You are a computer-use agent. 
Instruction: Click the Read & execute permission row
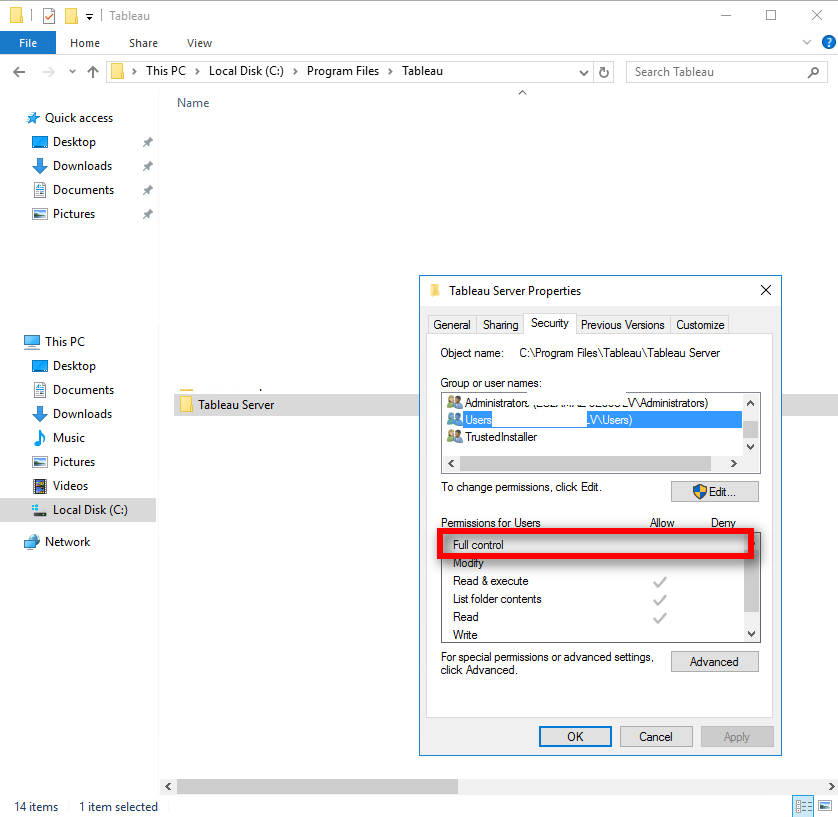pos(593,581)
